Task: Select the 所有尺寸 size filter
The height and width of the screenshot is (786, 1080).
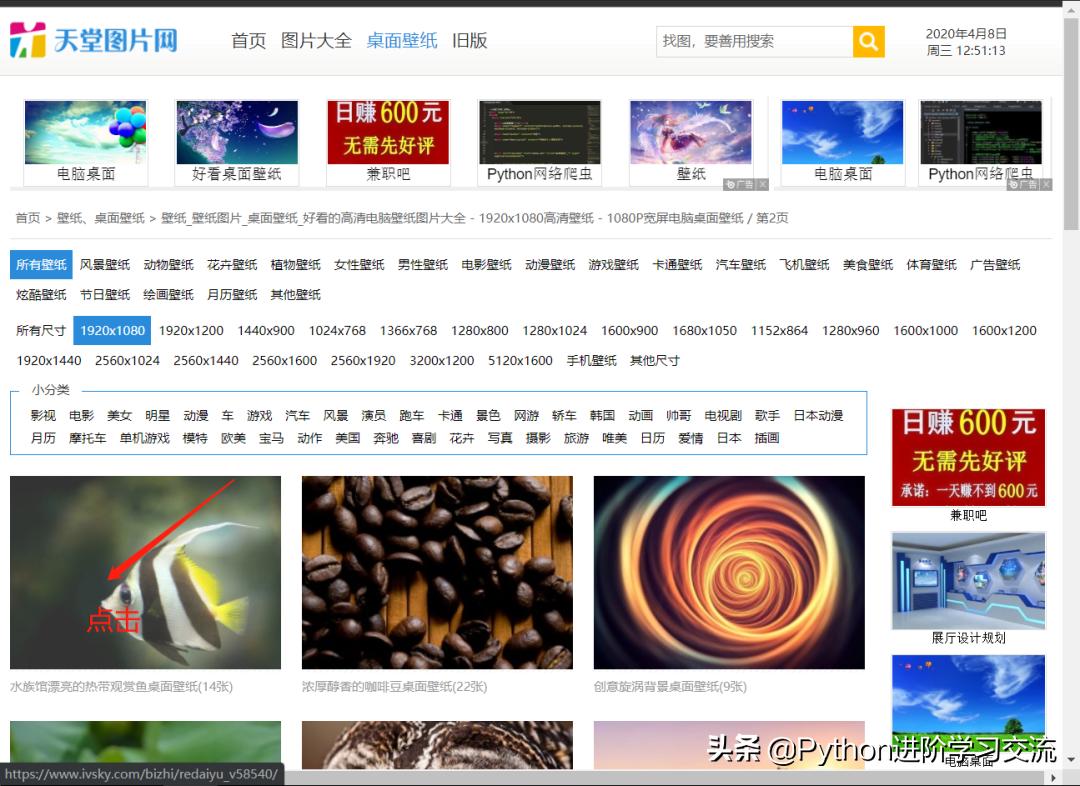Action: (x=41, y=330)
